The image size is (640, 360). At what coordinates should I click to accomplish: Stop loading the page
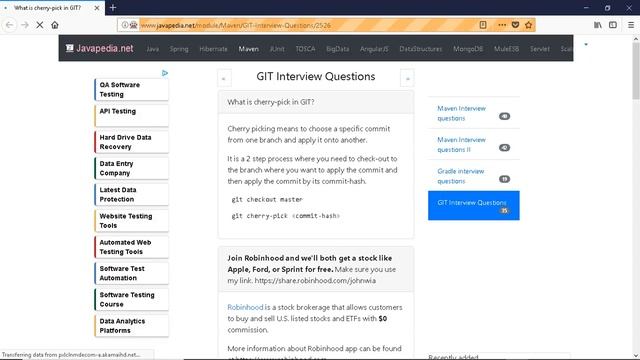click(40, 25)
